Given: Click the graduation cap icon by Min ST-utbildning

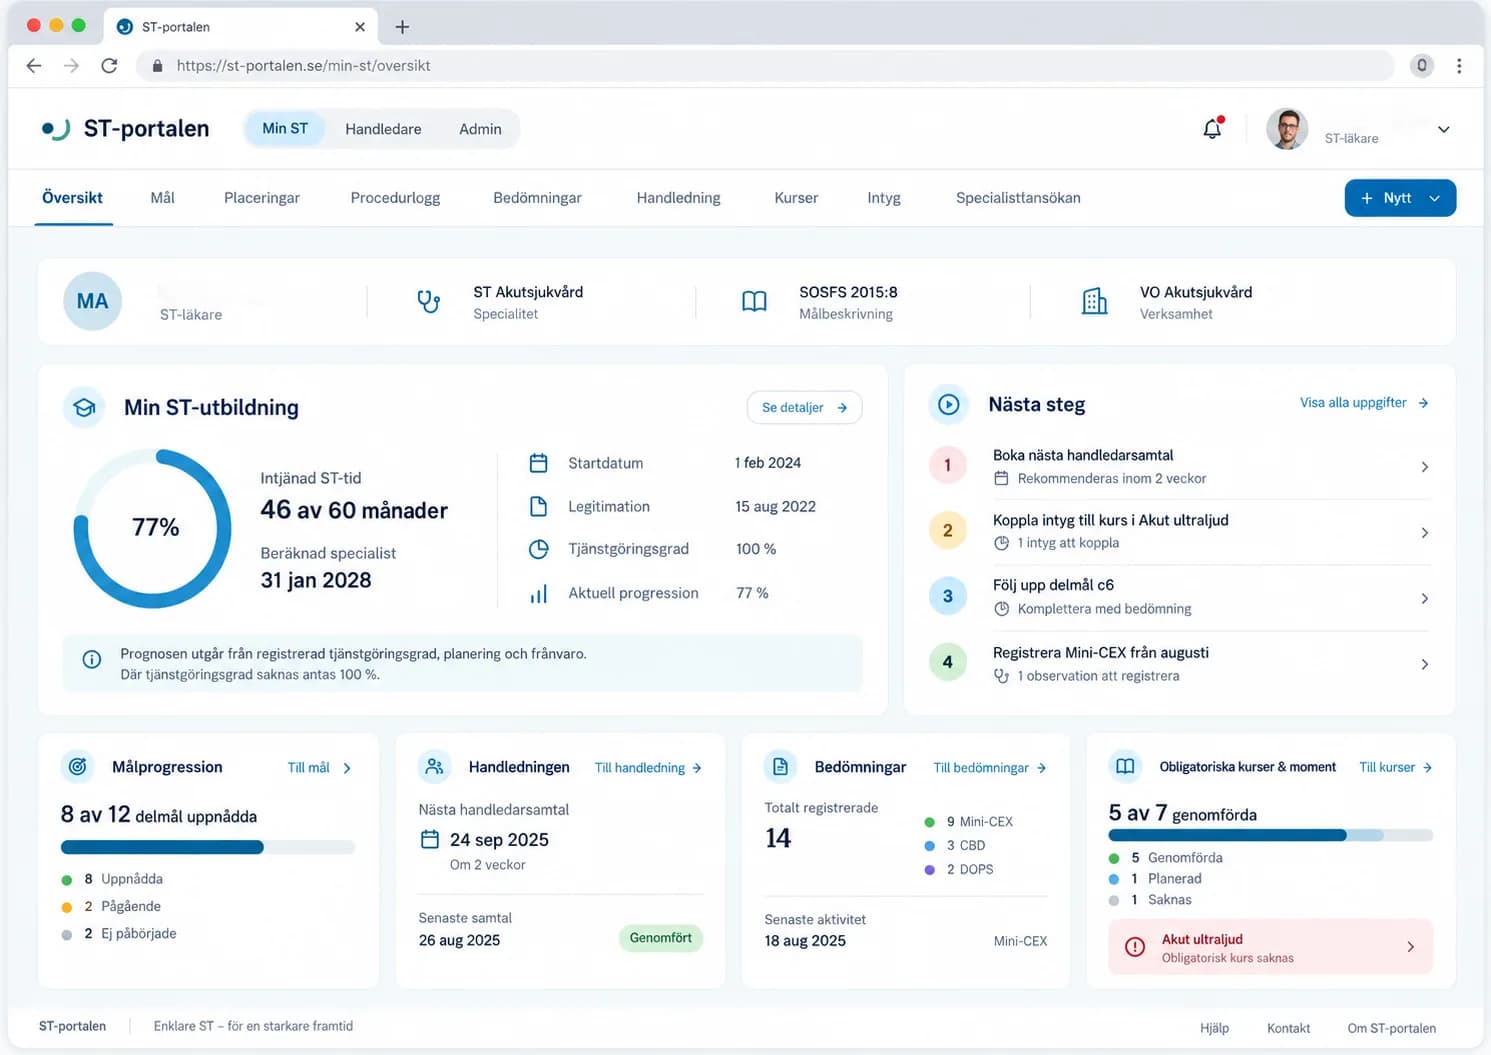Looking at the screenshot, I should (x=84, y=407).
